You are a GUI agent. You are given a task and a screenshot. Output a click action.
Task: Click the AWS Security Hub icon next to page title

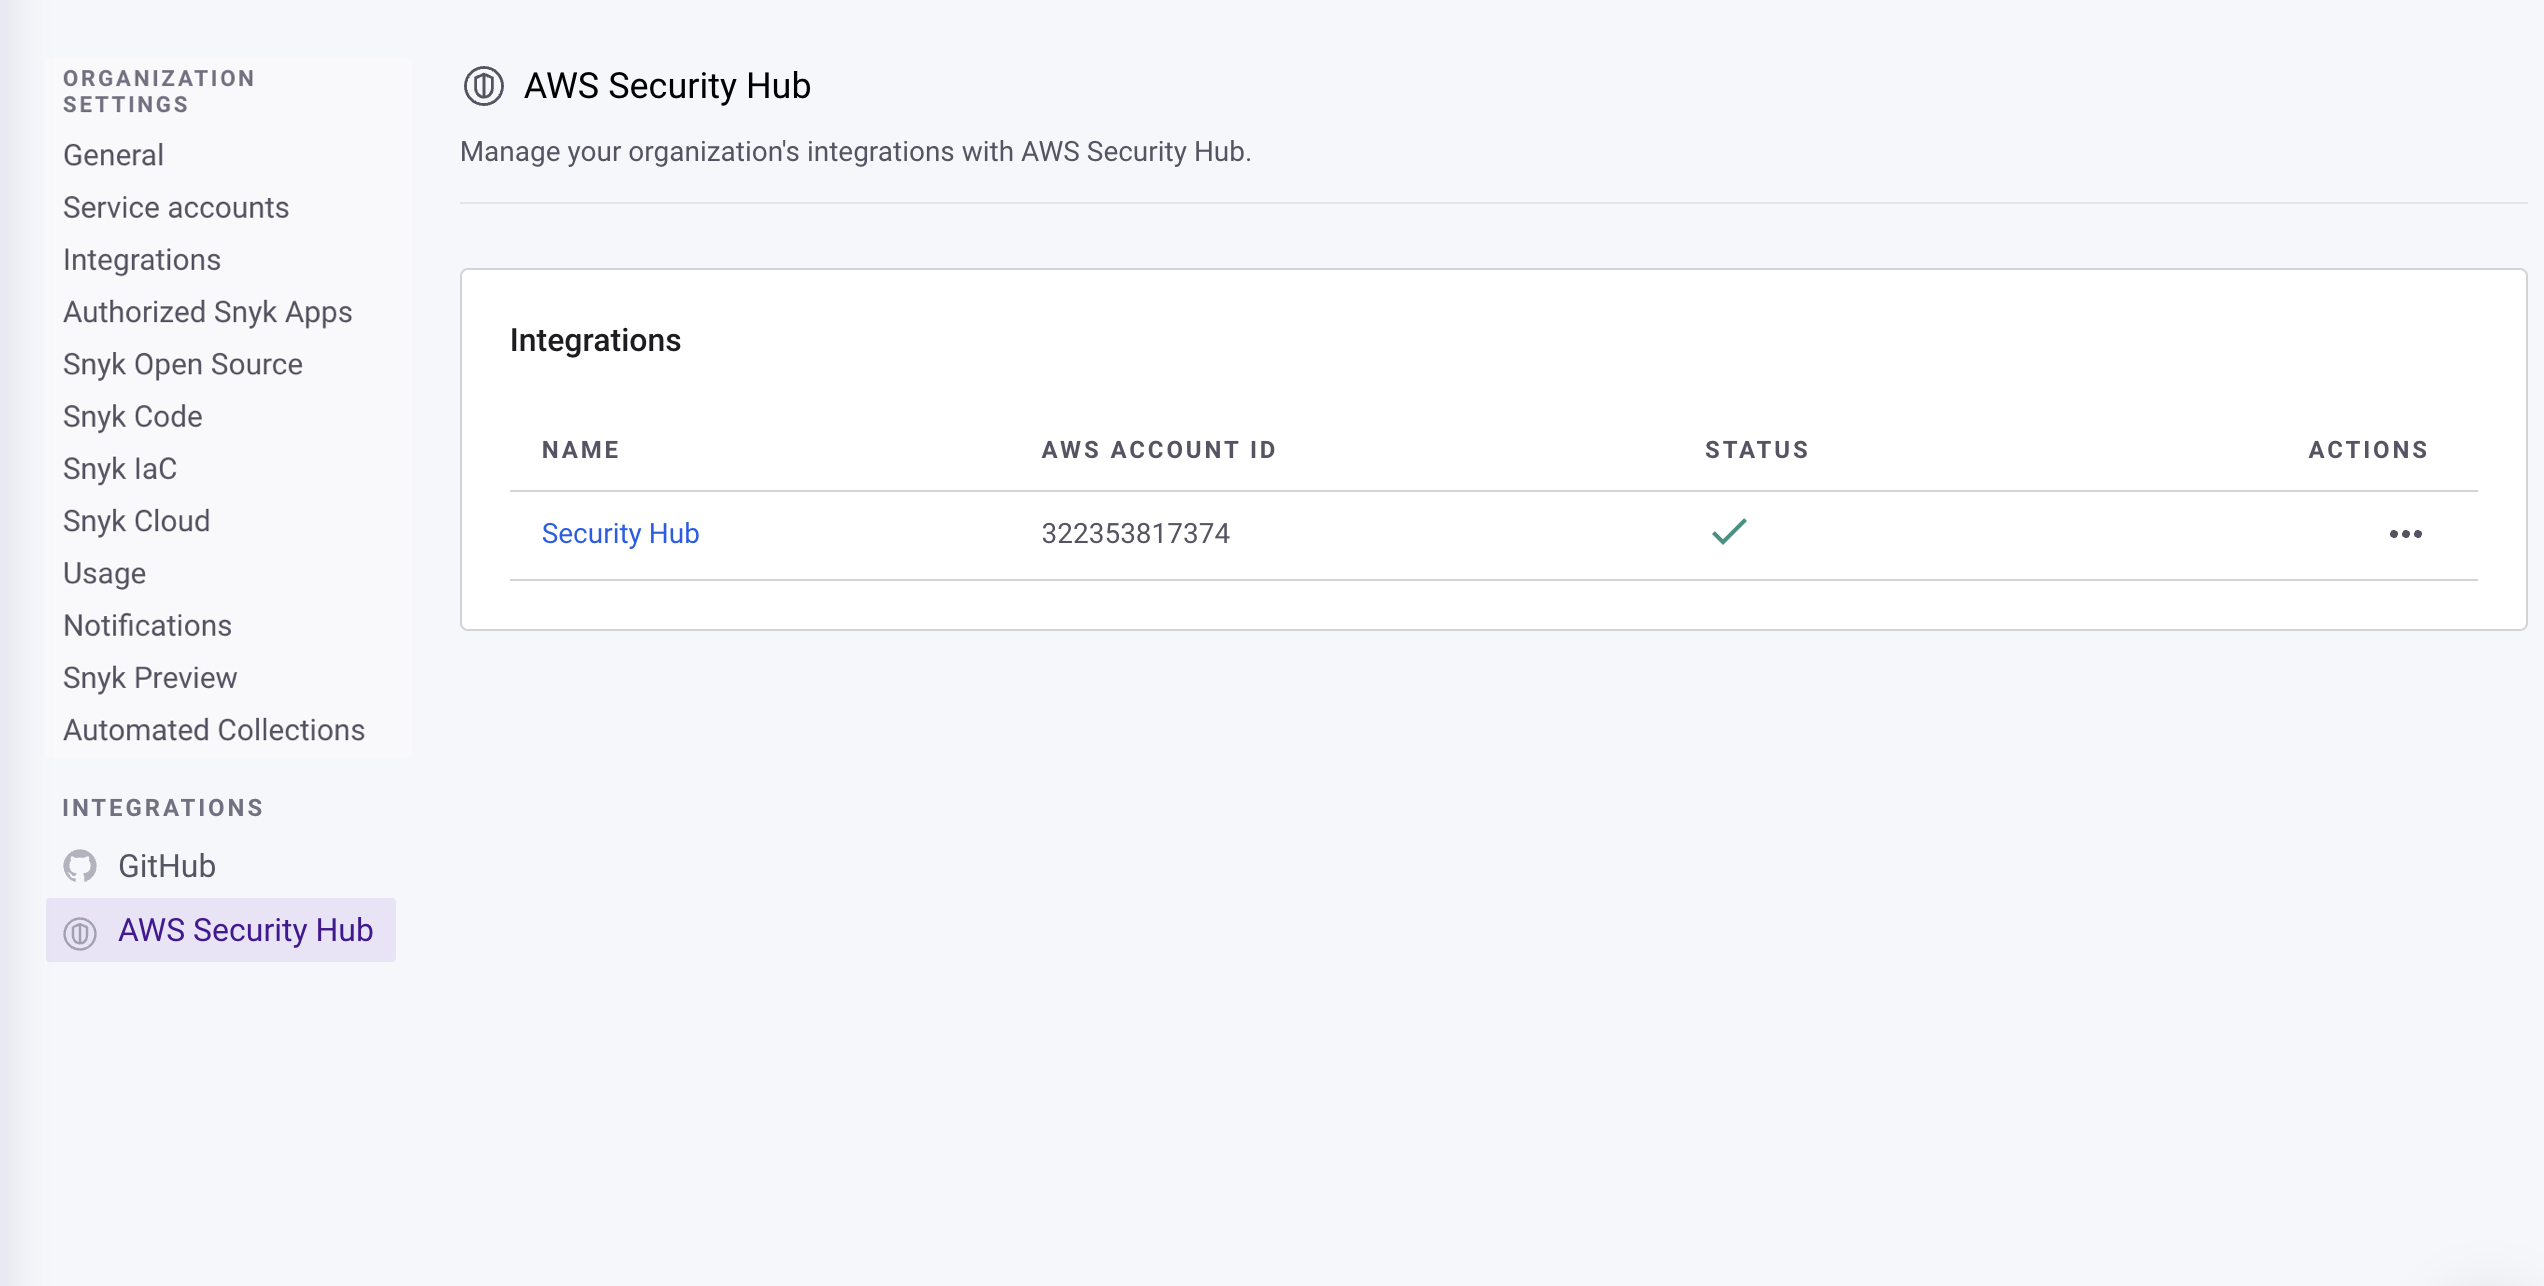[482, 85]
